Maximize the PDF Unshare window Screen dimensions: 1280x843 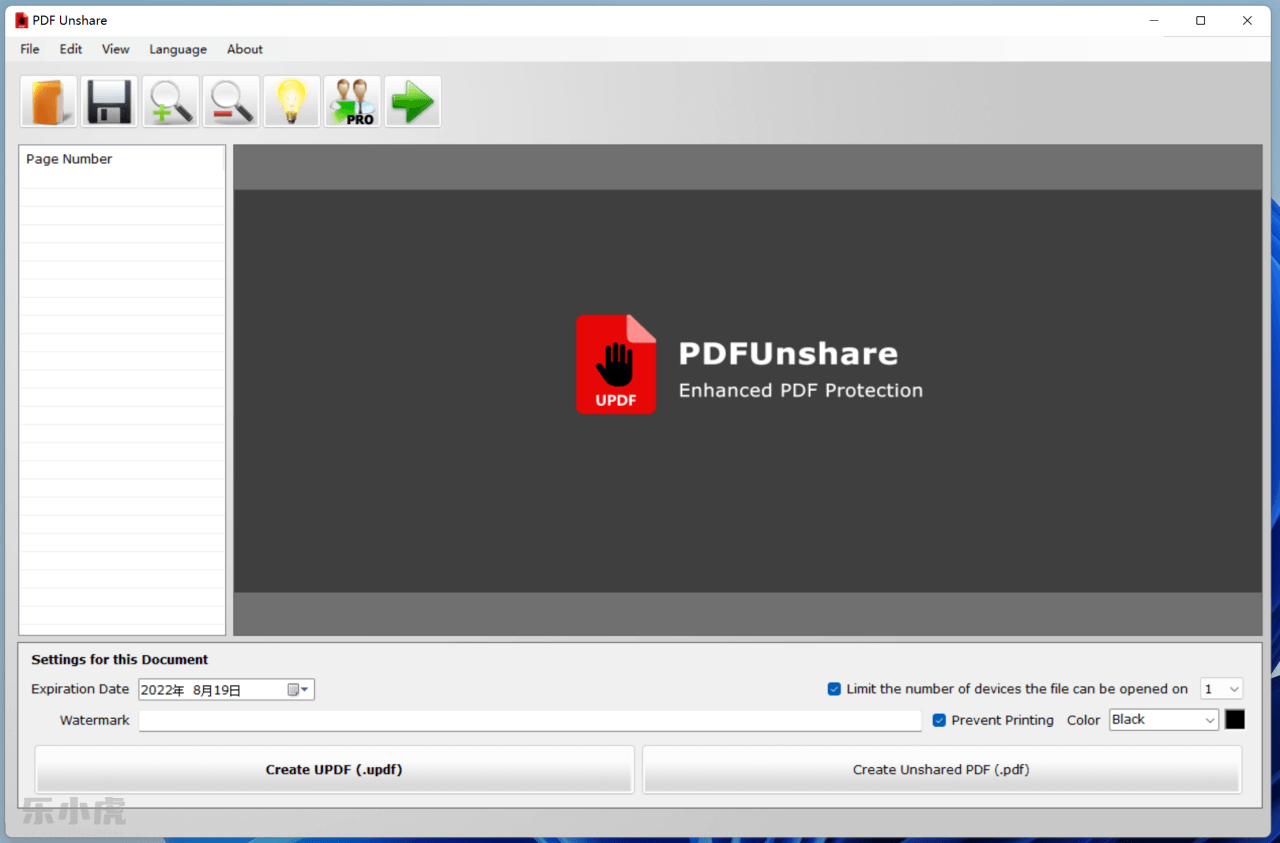click(x=1201, y=20)
